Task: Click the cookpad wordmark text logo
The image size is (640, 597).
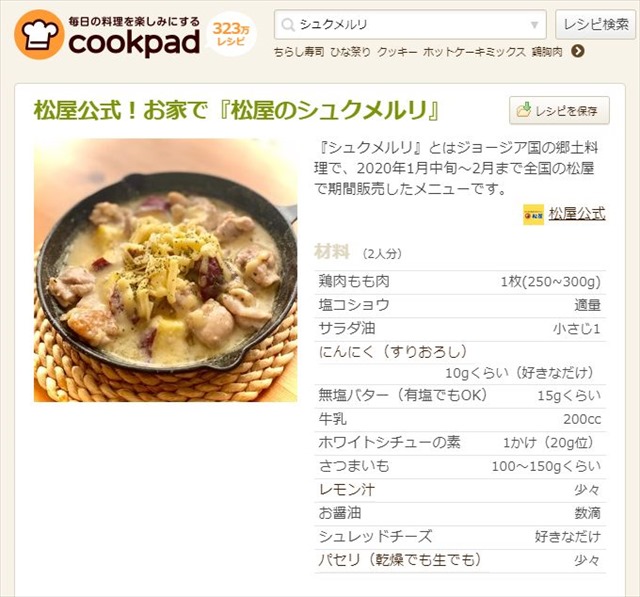Action: pyautogui.click(x=134, y=42)
